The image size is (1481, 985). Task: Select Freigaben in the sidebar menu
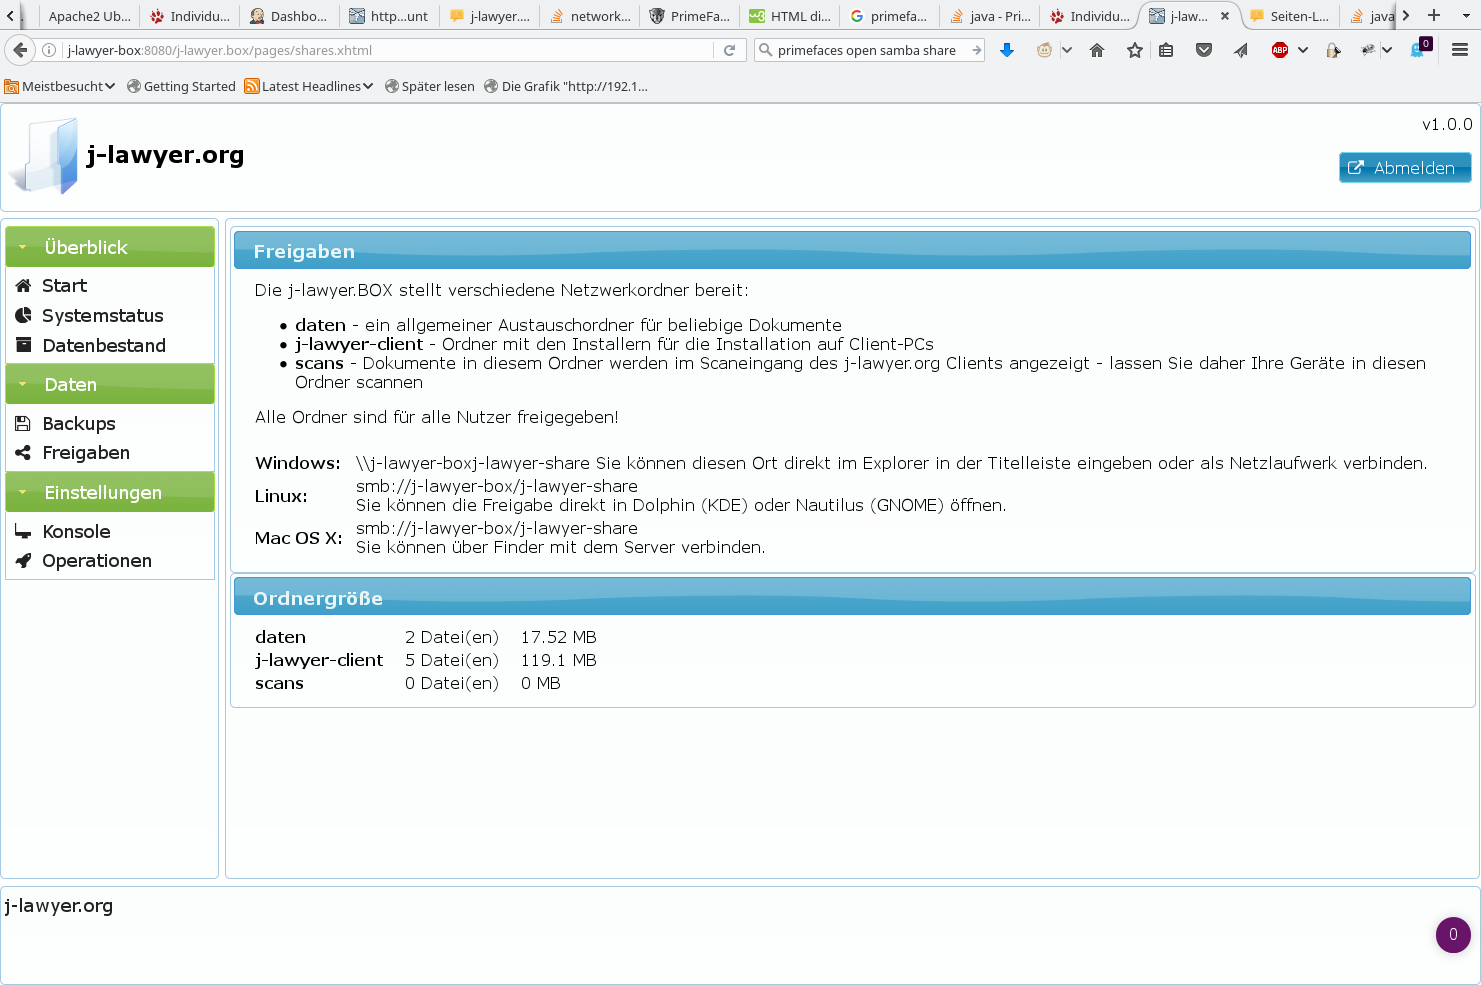[x=72, y=453]
